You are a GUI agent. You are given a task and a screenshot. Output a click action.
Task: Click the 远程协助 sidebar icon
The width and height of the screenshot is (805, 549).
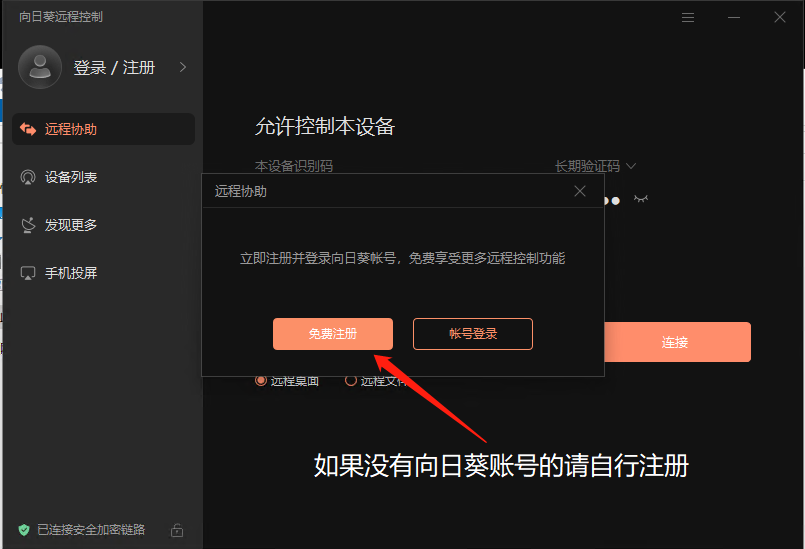28,129
